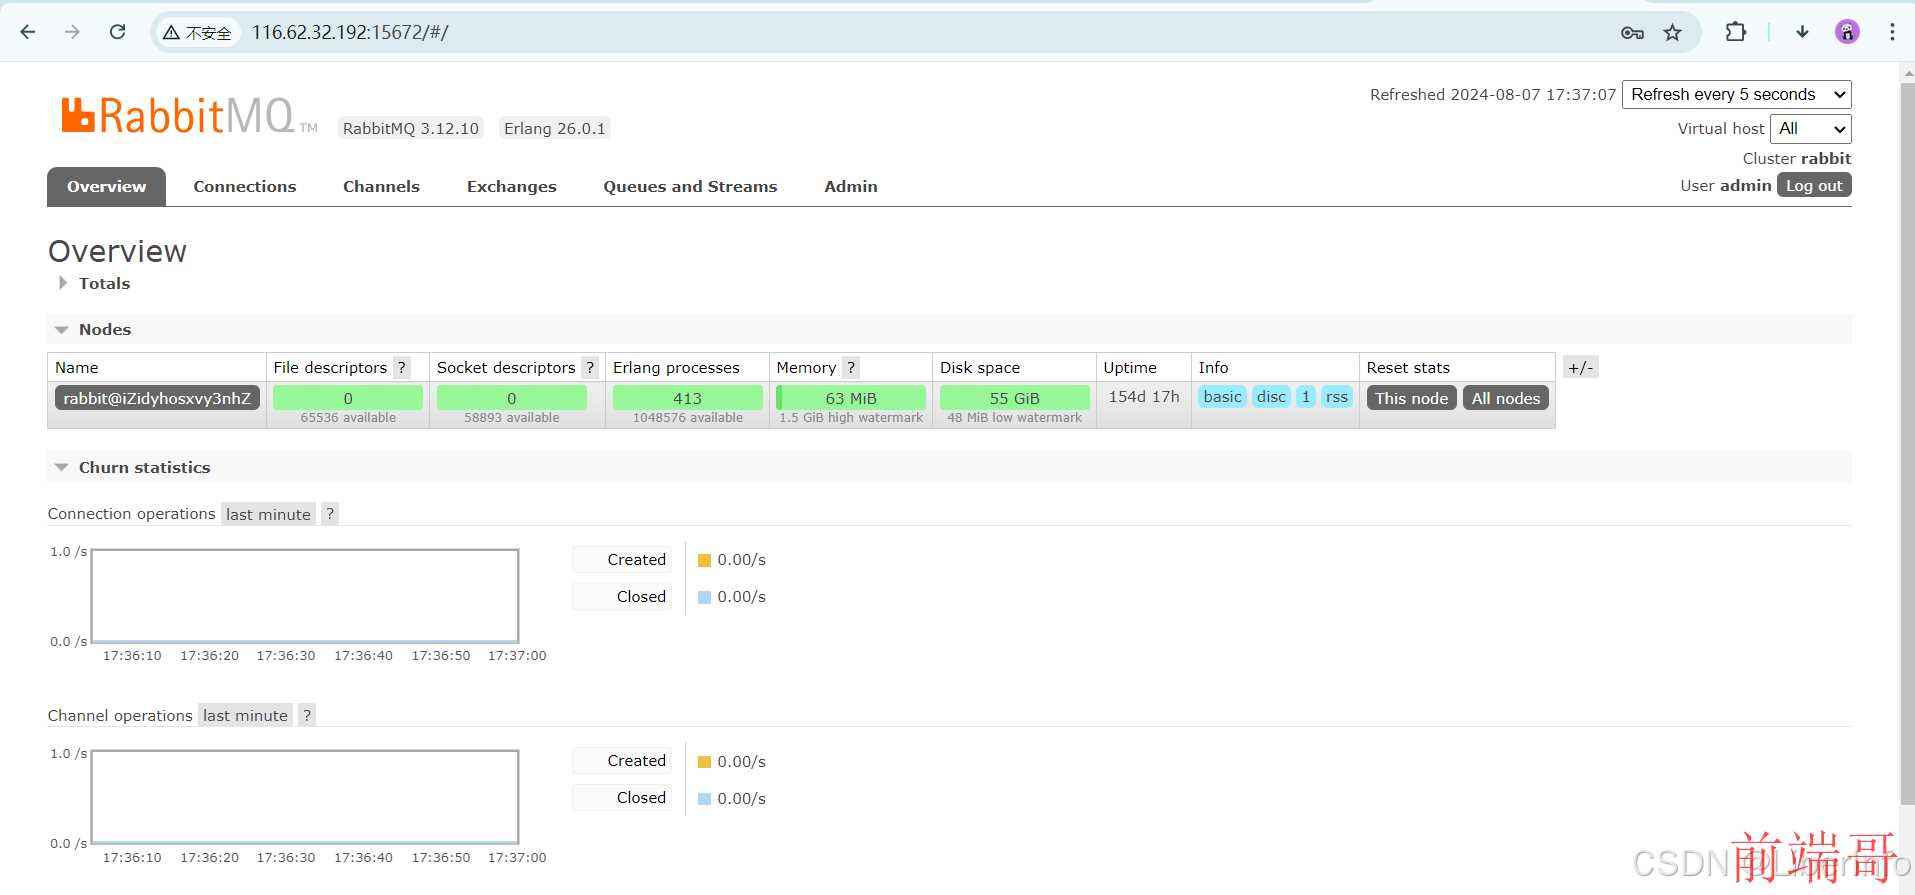Open the not-secure site info warning
This screenshot has height=895, width=1915.
pos(197,33)
